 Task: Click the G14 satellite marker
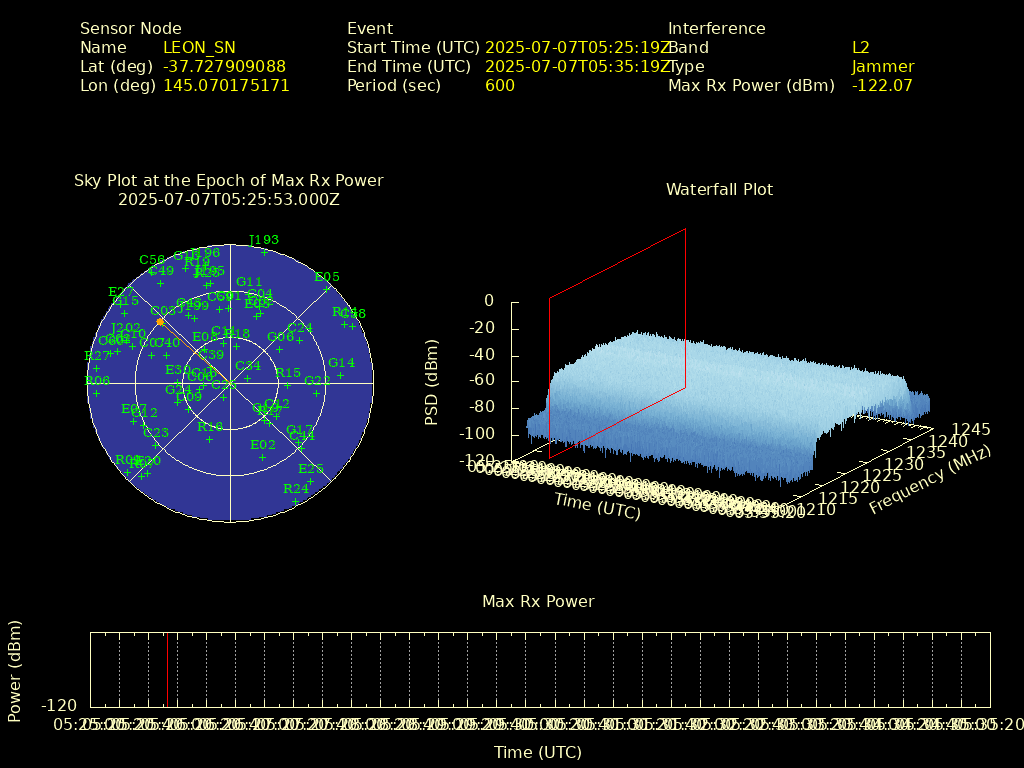pyautogui.click(x=341, y=375)
